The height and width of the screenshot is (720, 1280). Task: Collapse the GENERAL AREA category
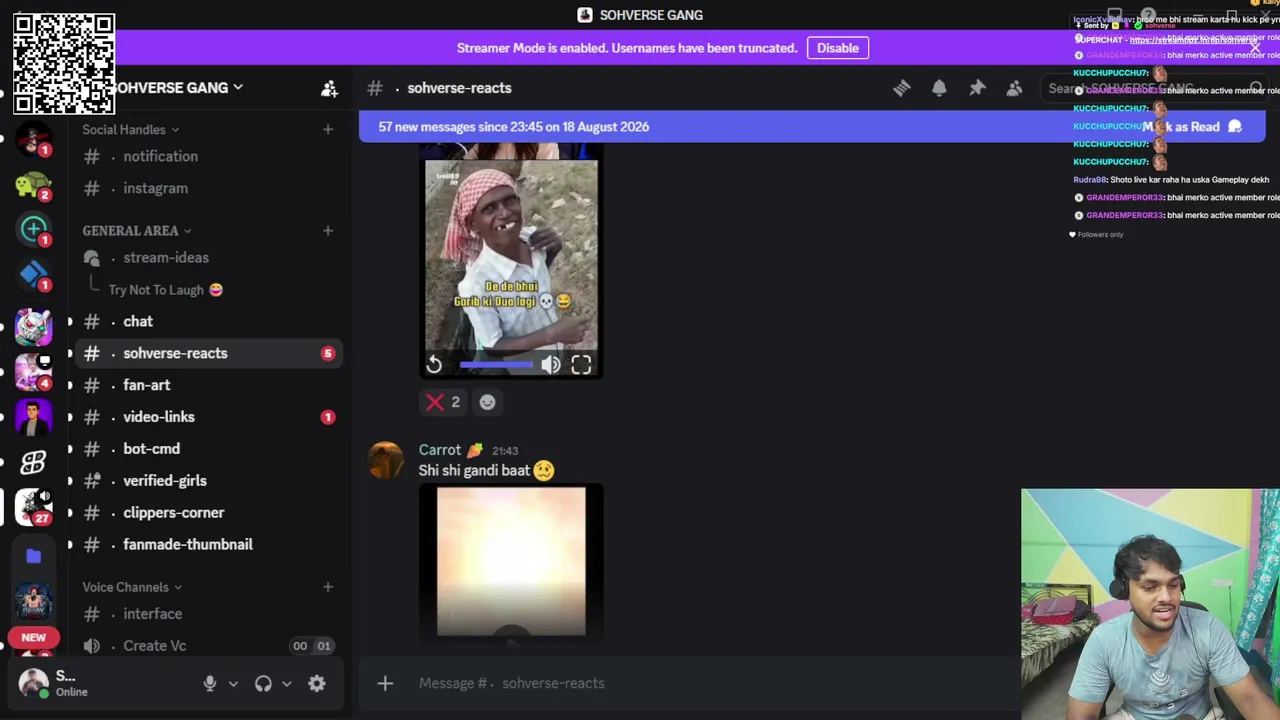click(x=137, y=231)
